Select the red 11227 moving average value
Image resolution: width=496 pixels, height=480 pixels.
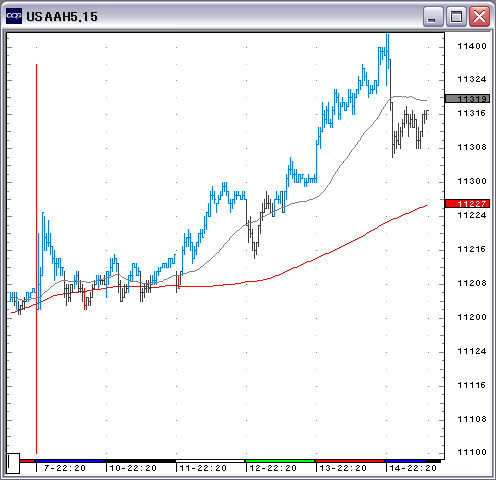tap(468, 204)
